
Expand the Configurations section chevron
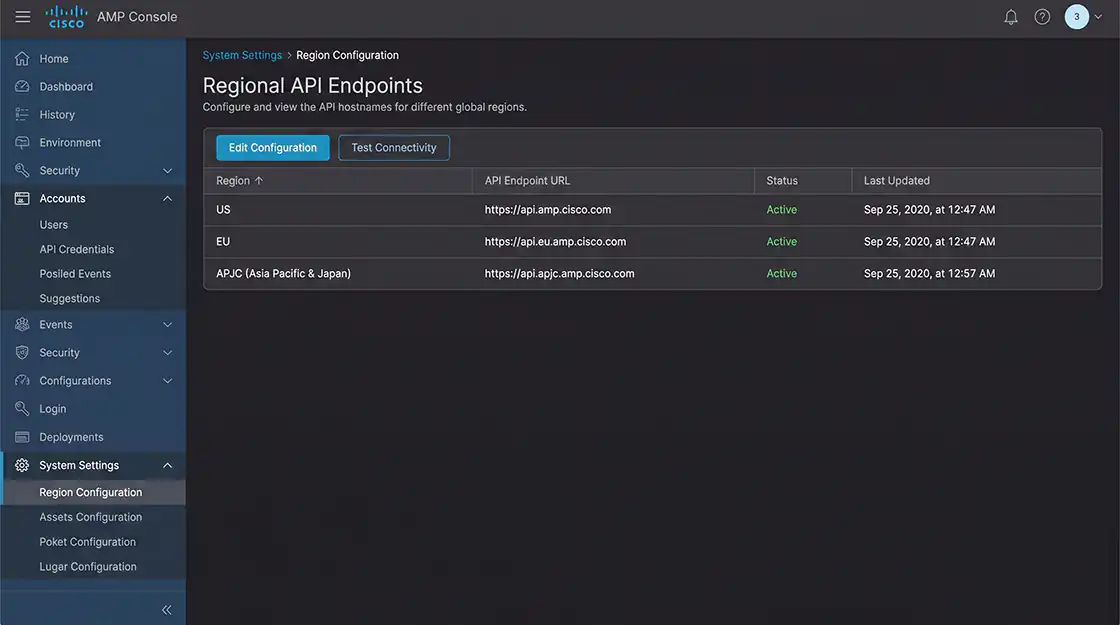click(x=167, y=381)
